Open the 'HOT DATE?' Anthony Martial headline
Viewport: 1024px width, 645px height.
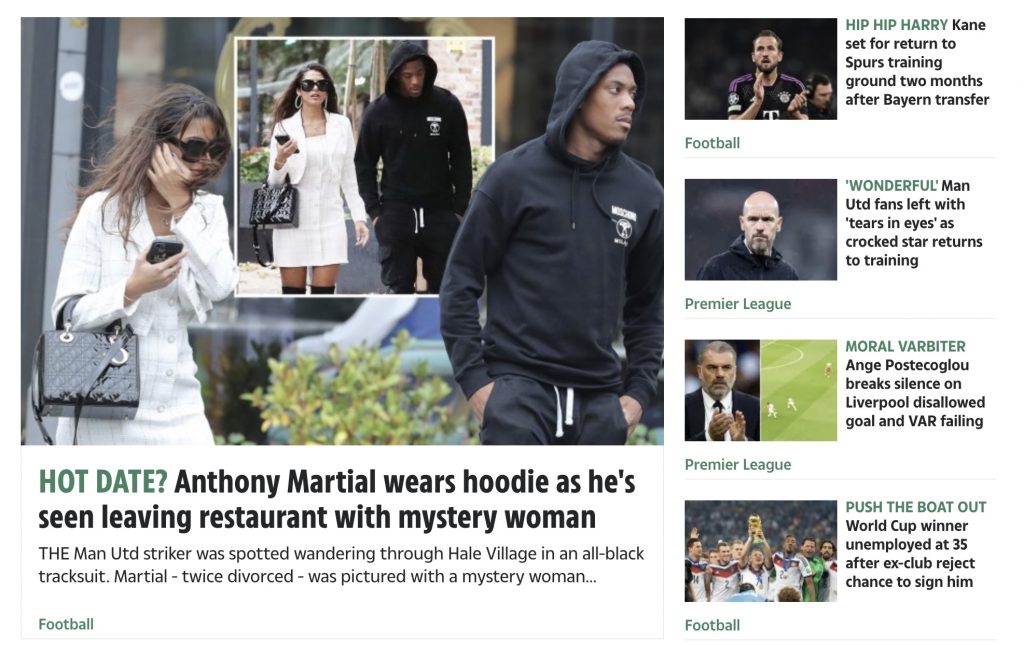point(337,499)
